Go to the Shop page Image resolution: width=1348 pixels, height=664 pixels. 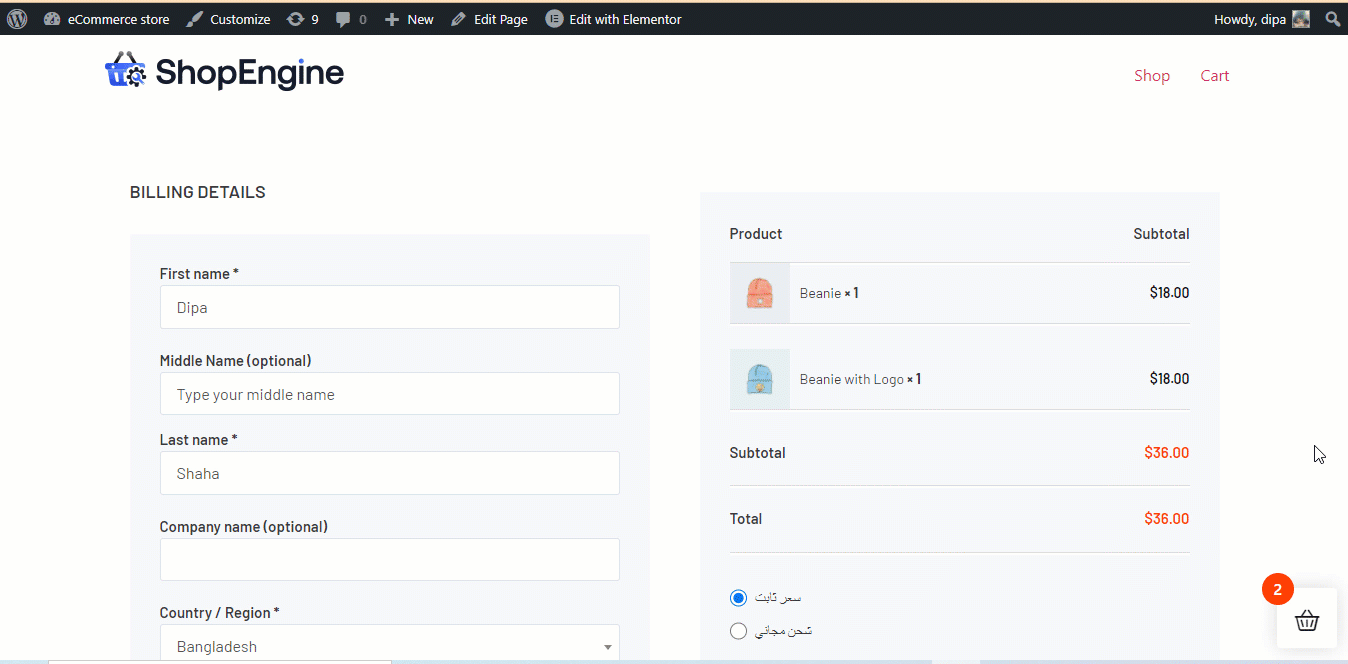pyautogui.click(x=1152, y=76)
